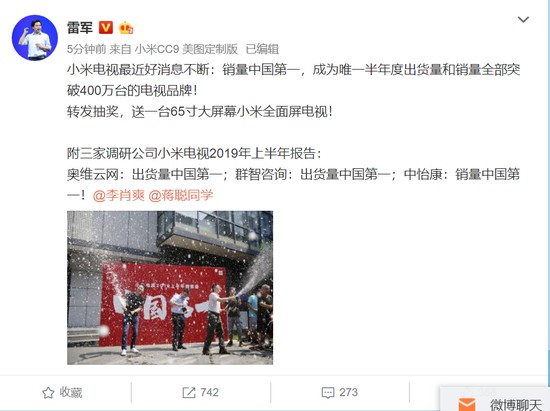550x411 pixels.
Task: Open the @李肖爽 mention
Action: [119, 195]
